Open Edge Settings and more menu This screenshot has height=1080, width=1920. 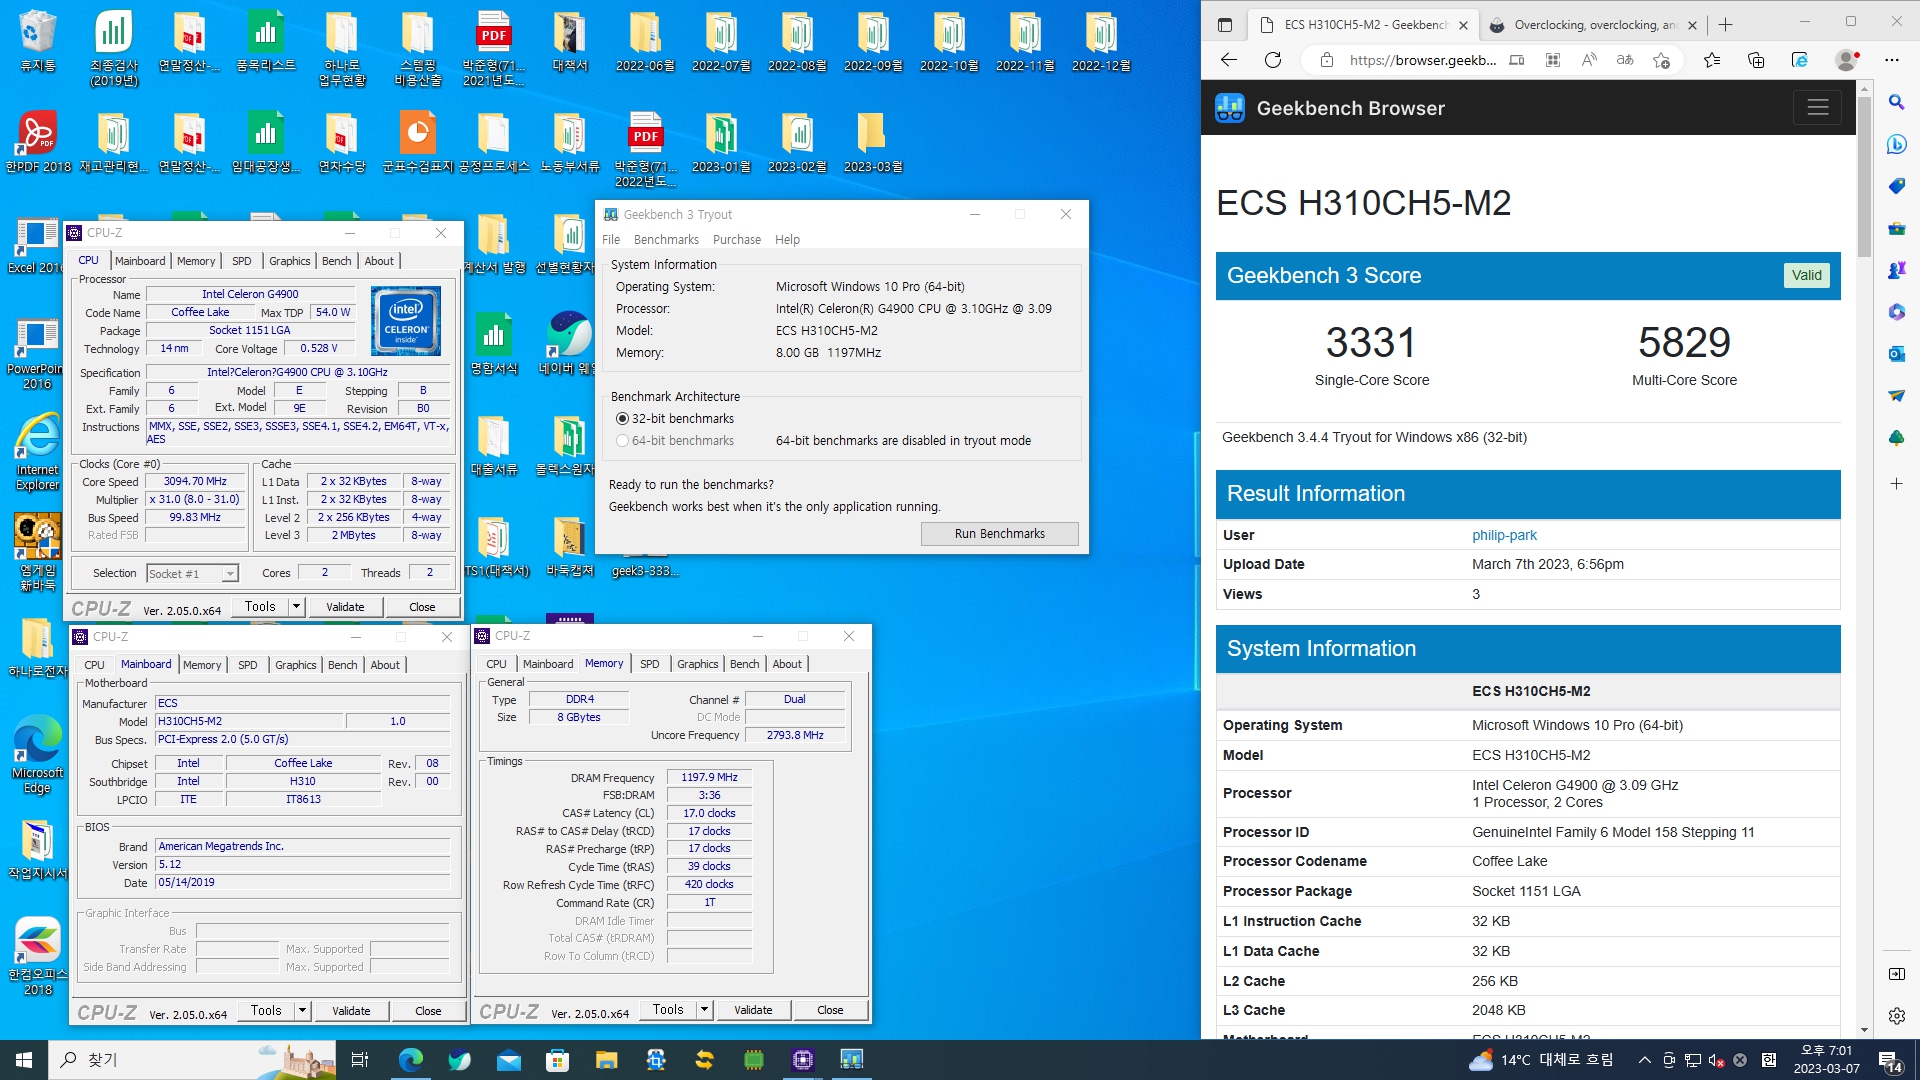[x=1892, y=60]
